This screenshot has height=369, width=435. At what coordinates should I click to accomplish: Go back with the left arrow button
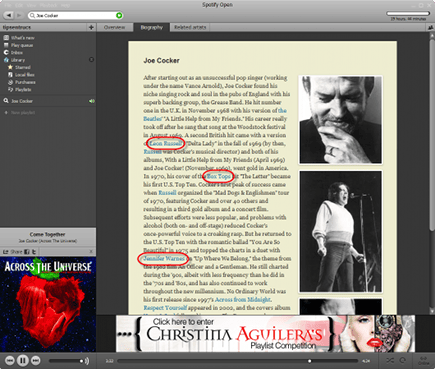tap(9, 15)
